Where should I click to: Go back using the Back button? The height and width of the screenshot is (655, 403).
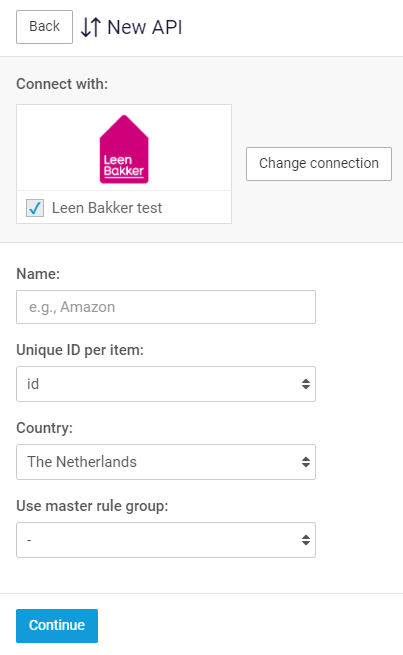click(44, 27)
